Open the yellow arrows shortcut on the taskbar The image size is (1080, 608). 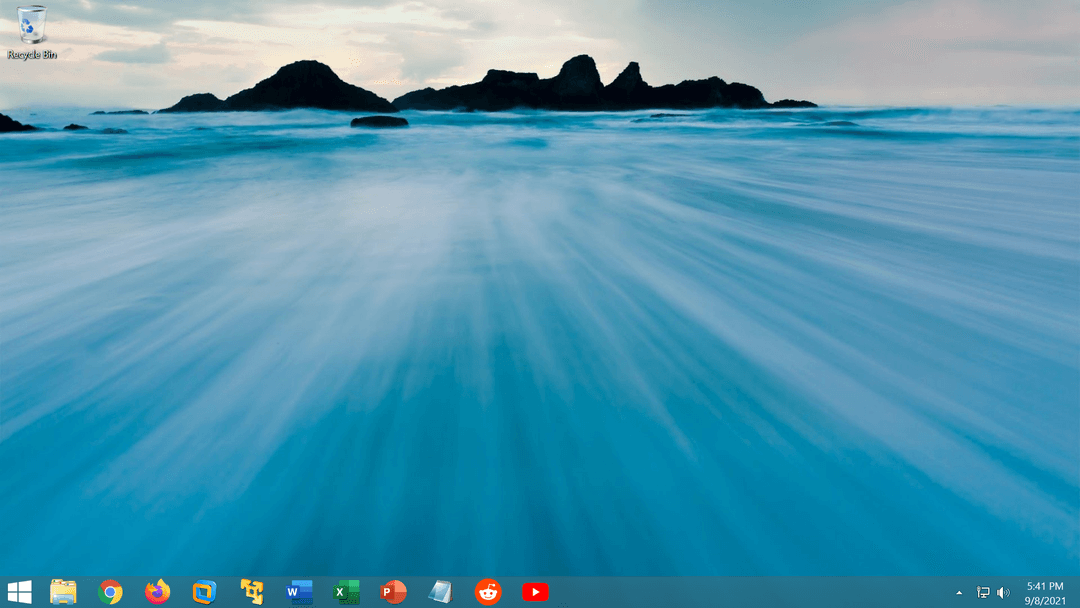coord(251,592)
